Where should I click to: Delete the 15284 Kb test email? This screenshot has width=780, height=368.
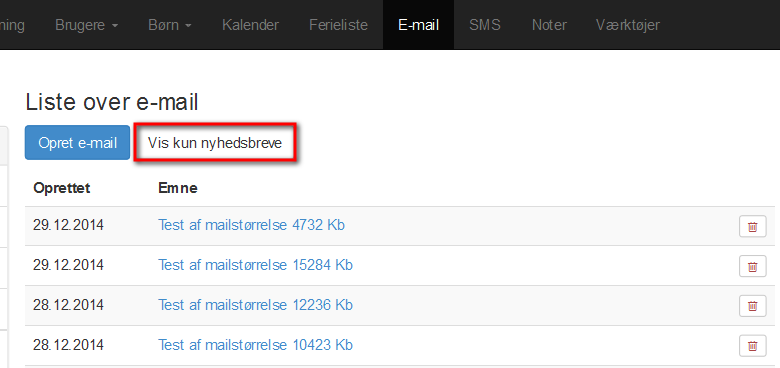[753, 267]
